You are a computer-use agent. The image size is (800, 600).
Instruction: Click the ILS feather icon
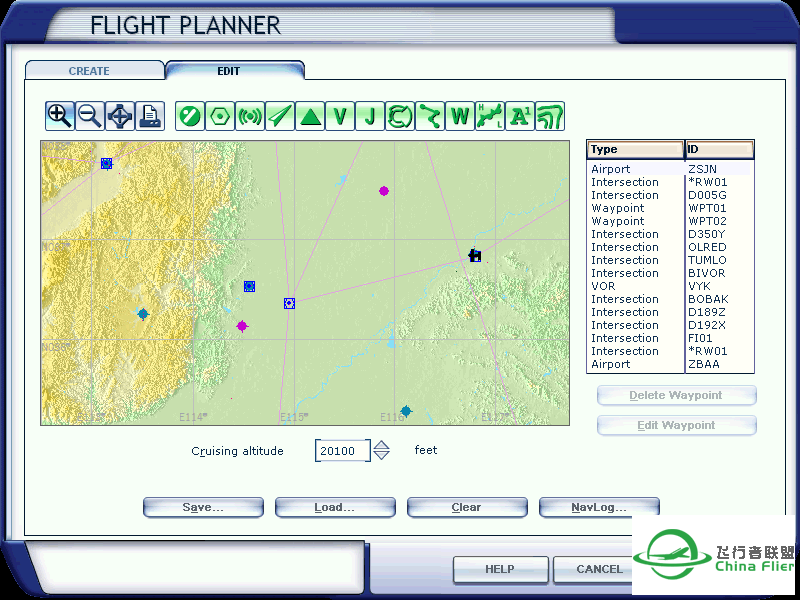pyautogui.click(x=280, y=116)
